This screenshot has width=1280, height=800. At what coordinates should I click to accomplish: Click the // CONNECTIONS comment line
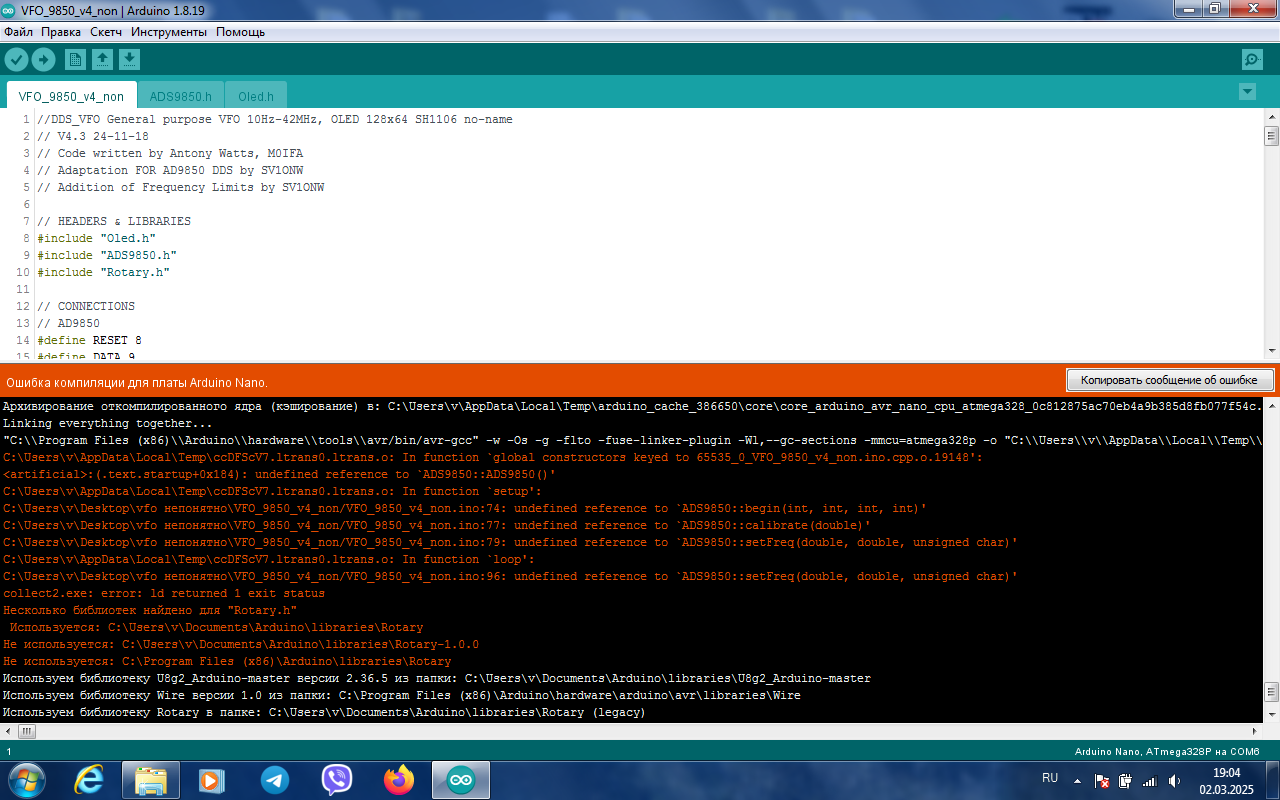(x=86, y=306)
